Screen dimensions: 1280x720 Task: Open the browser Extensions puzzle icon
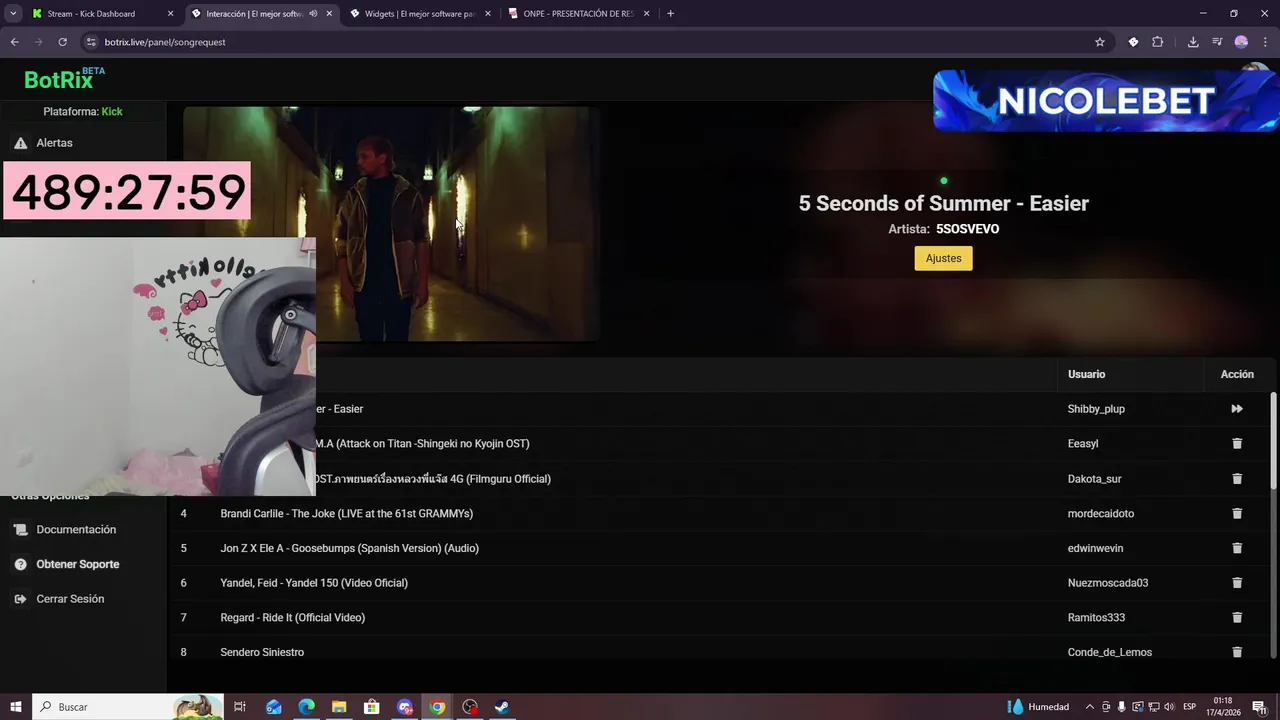(x=1158, y=42)
